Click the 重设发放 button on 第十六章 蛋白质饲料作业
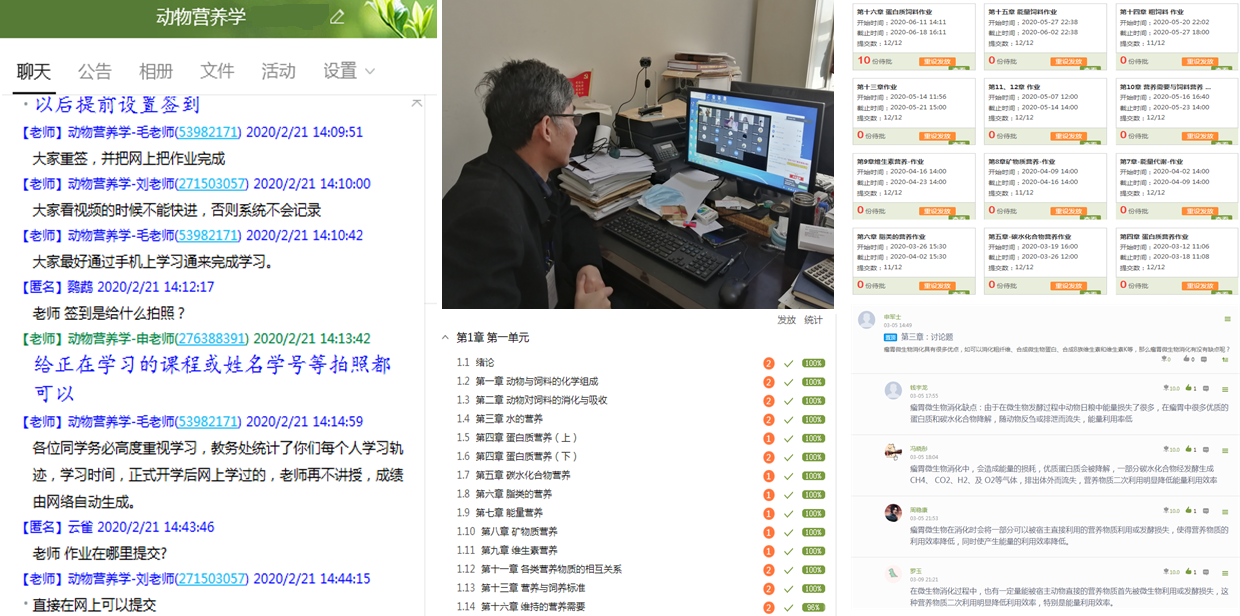The height and width of the screenshot is (616, 1240). 939,61
